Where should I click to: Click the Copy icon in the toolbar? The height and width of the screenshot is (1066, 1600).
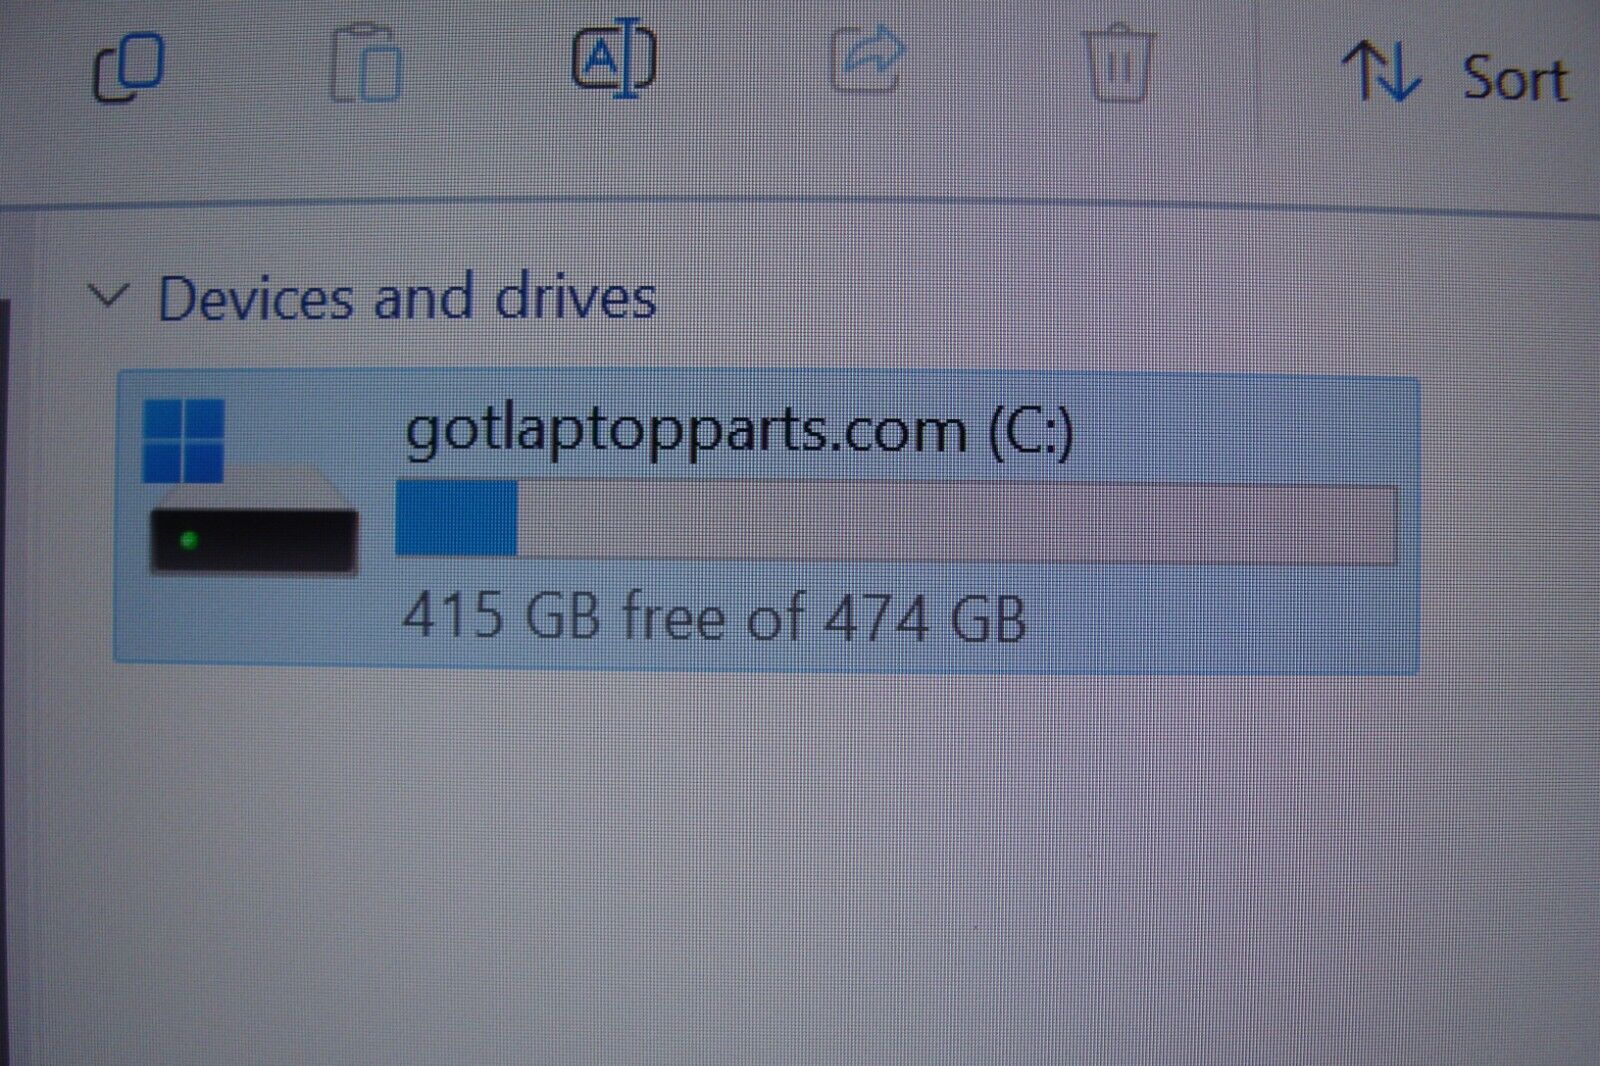[128, 67]
